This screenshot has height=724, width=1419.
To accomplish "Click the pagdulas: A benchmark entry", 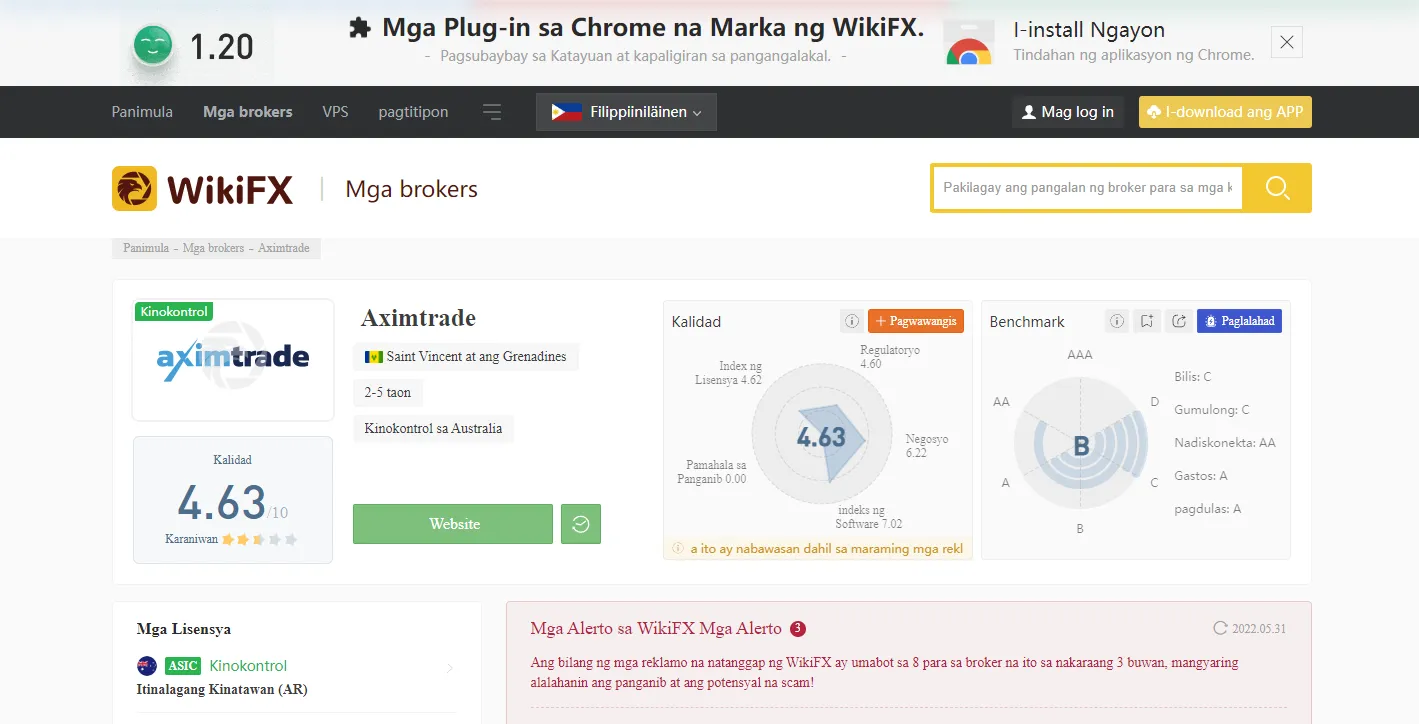I will 1208,509.
